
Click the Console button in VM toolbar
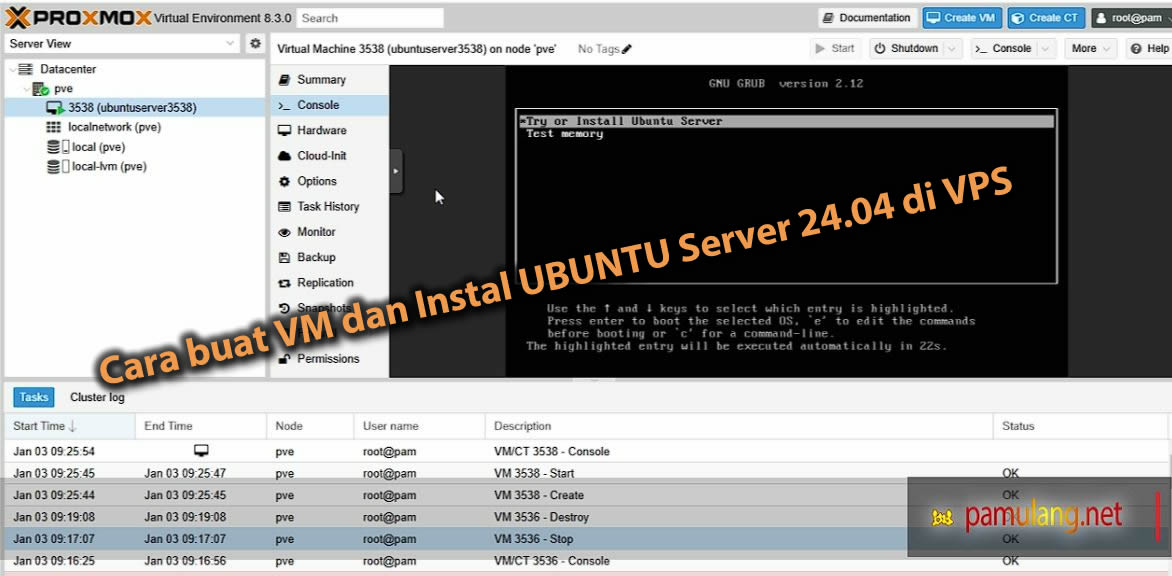[x=1005, y=49]
